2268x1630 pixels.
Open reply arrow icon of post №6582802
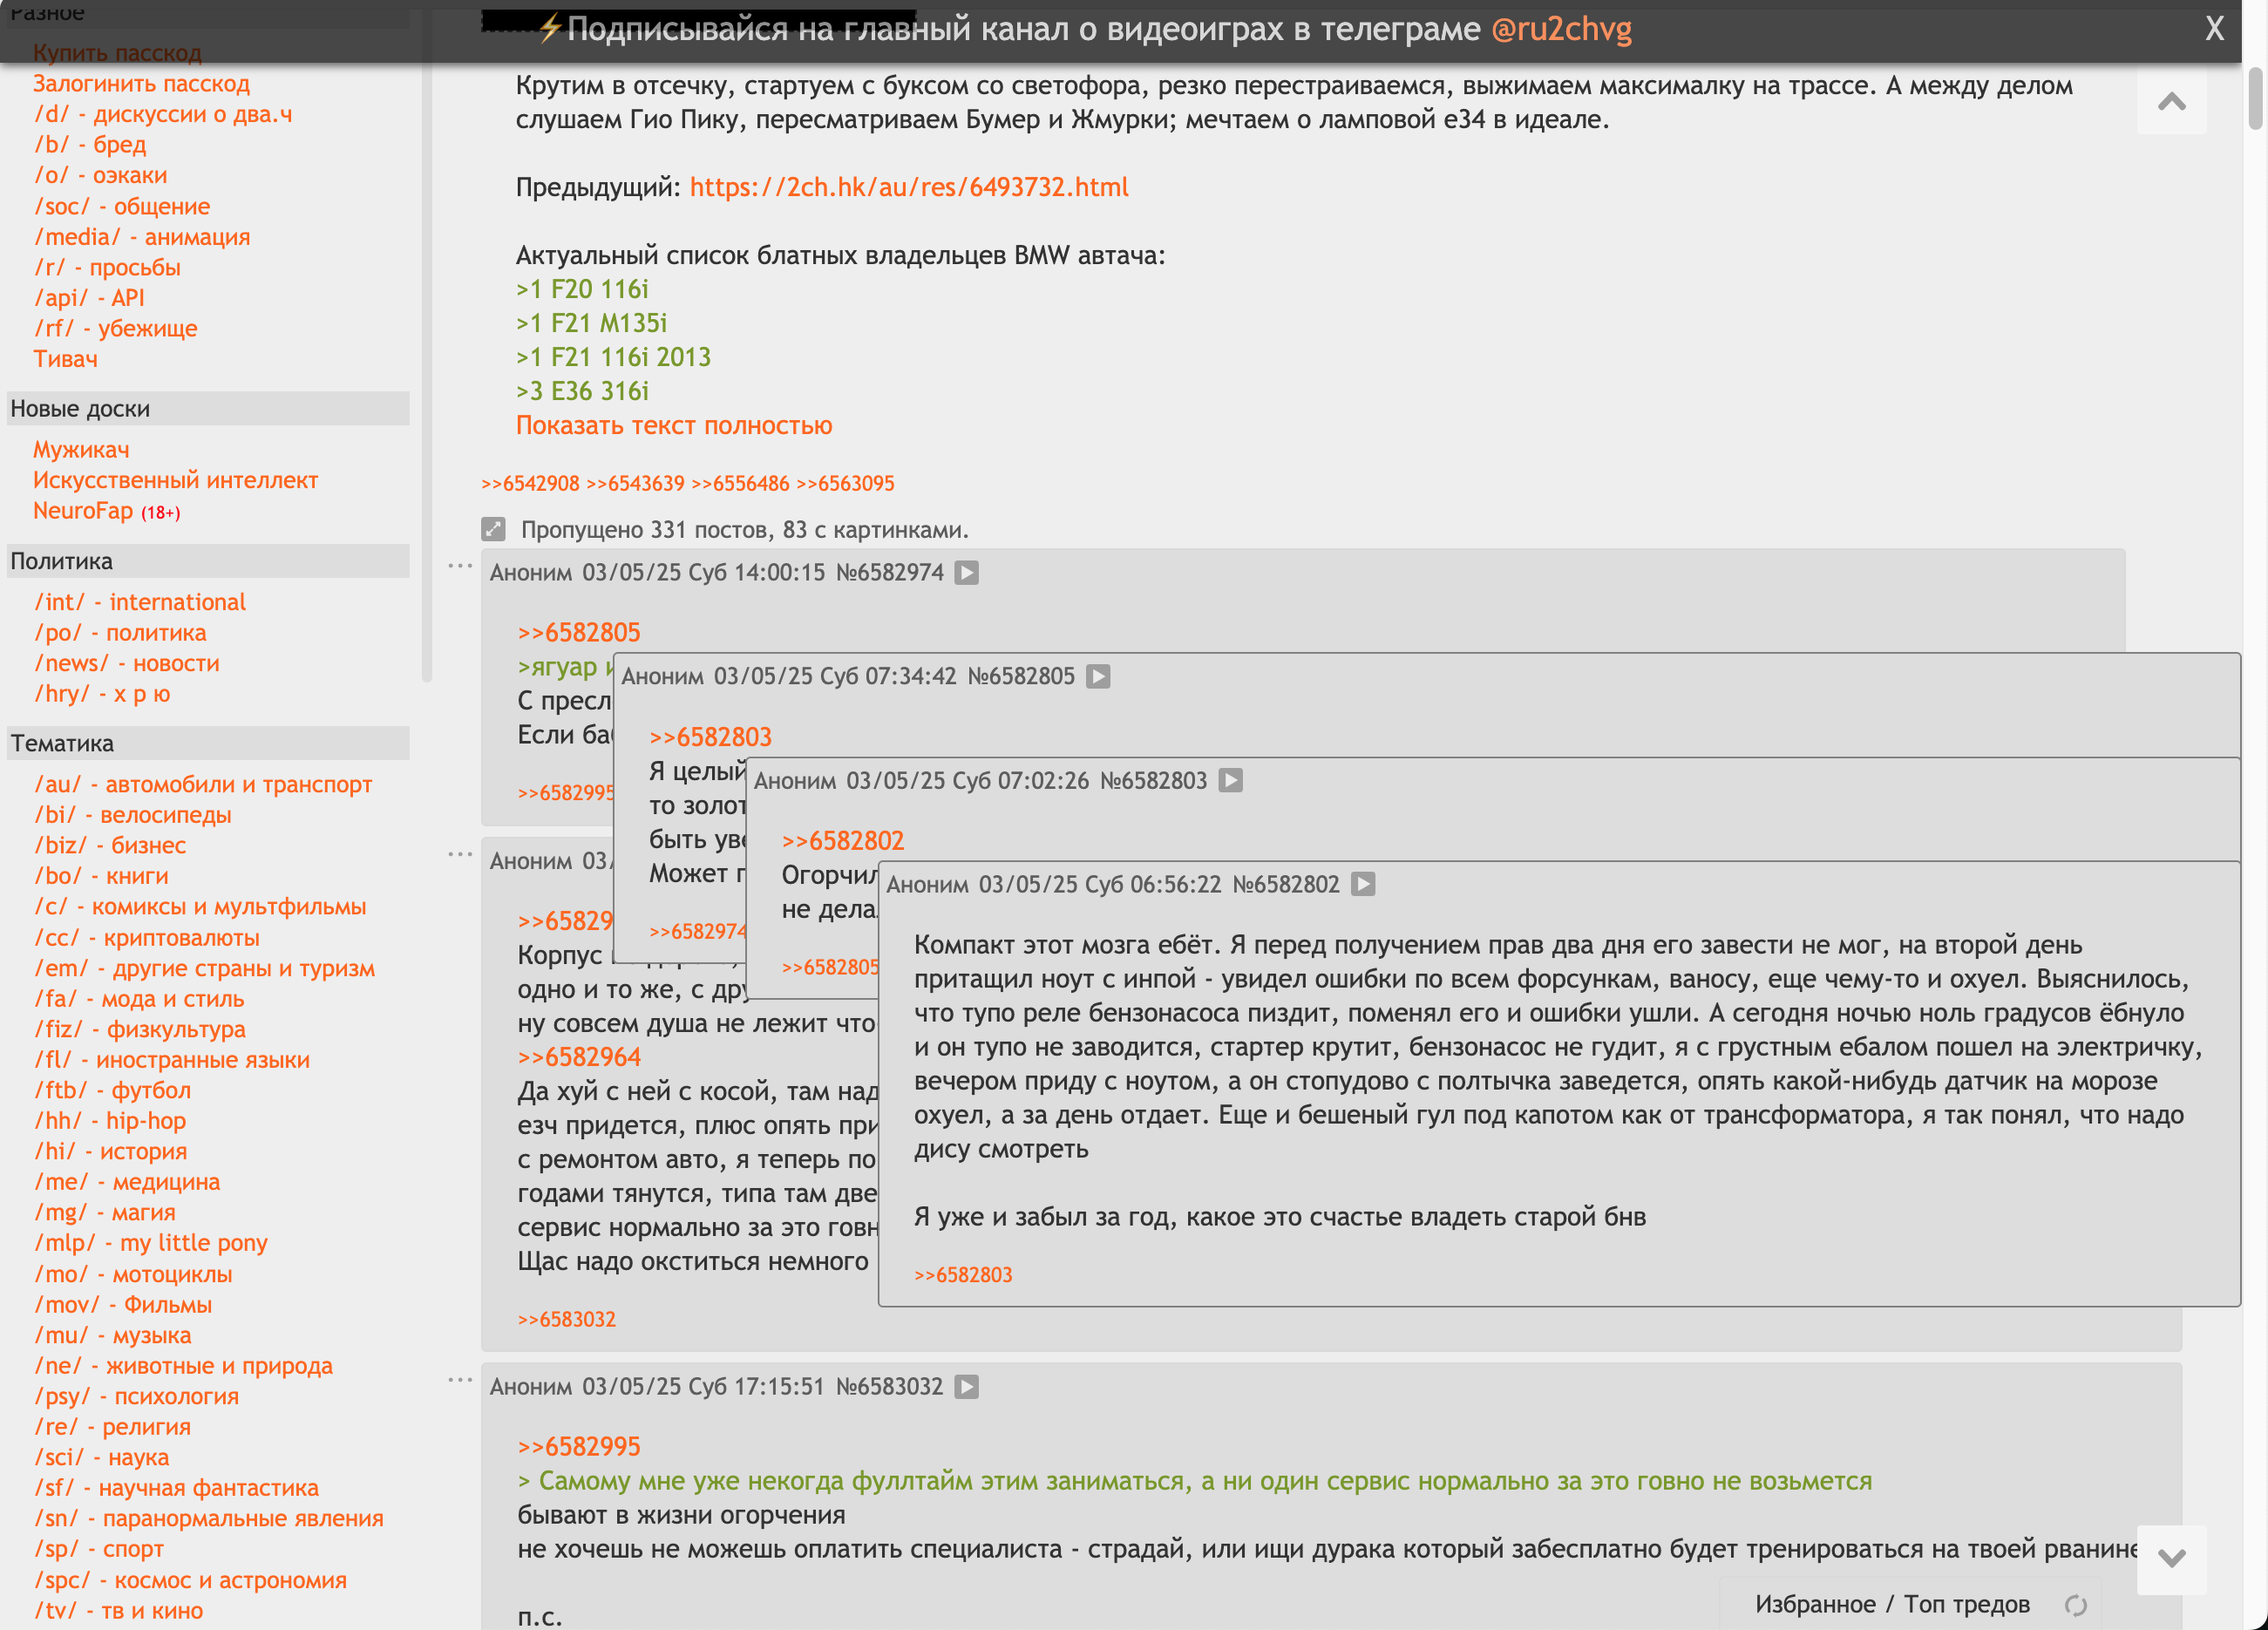1363,885
